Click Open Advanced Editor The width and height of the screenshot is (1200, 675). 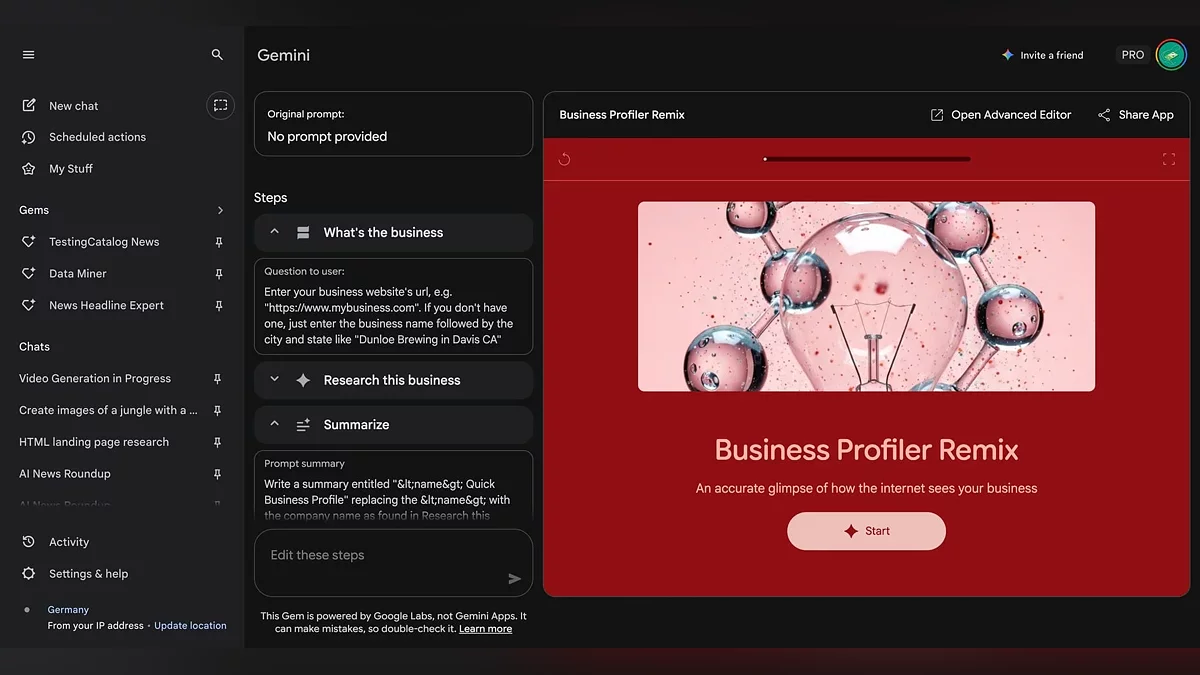1000,115
